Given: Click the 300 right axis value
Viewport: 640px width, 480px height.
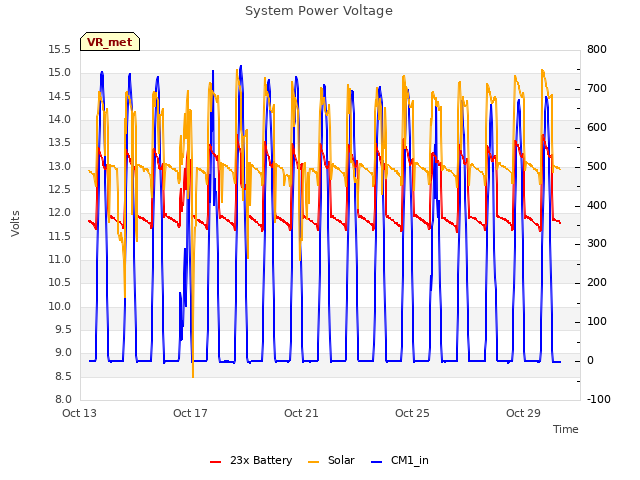Looking at the screenshot, I should point(597,244).
